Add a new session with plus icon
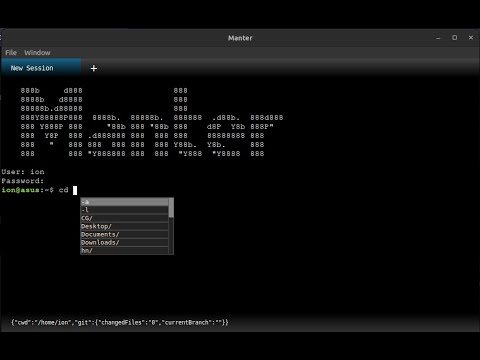The width and height of the screenshot is (480, 360). tap(94, 68)
